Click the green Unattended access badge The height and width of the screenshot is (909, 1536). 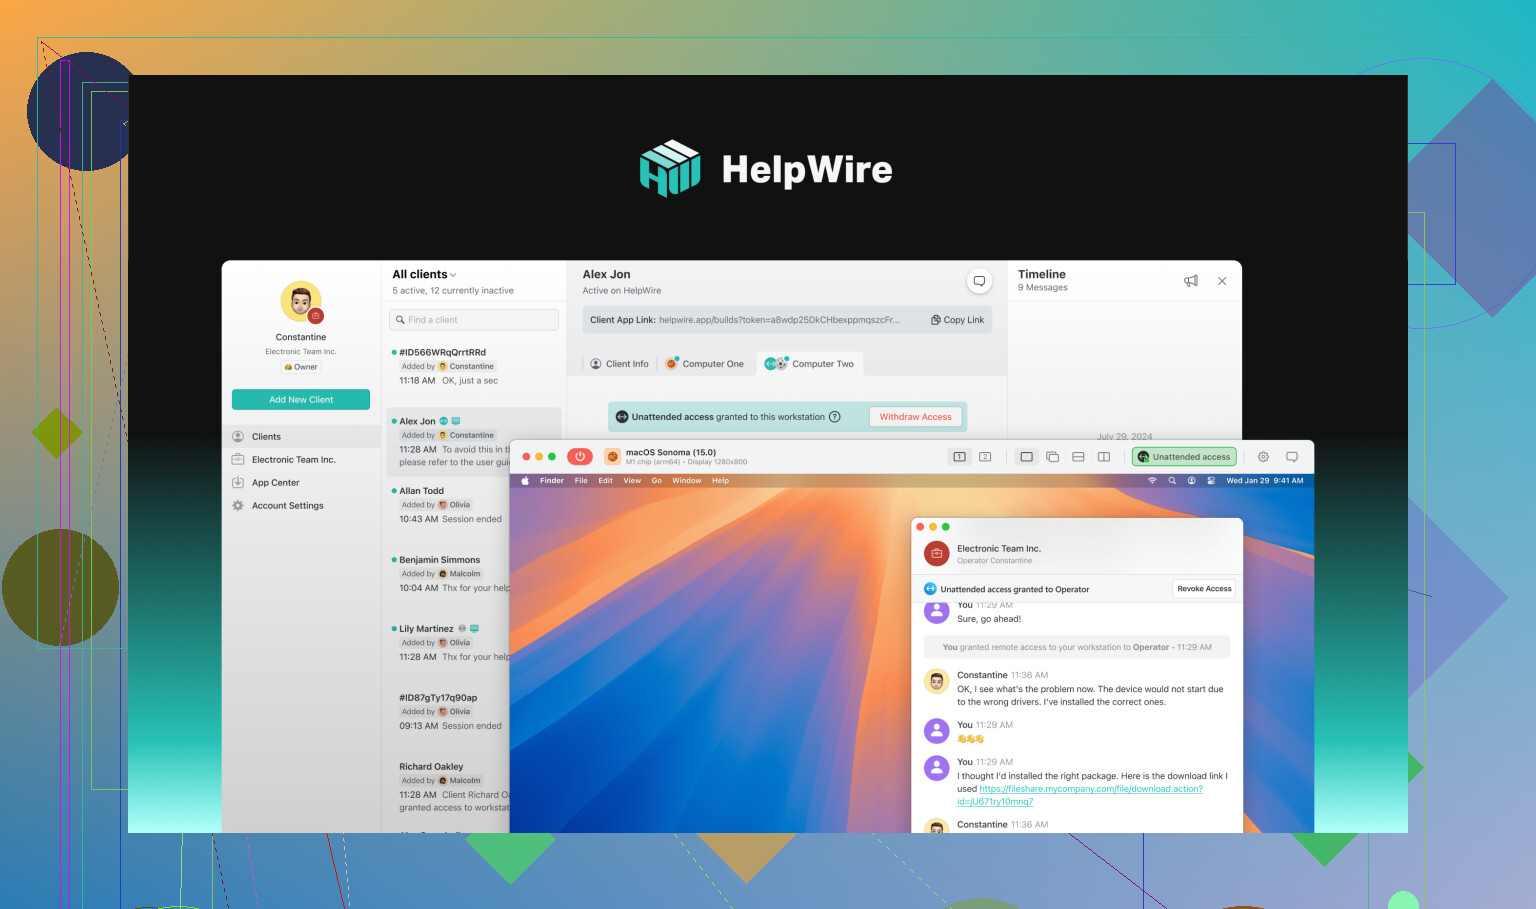(1184, 457)
